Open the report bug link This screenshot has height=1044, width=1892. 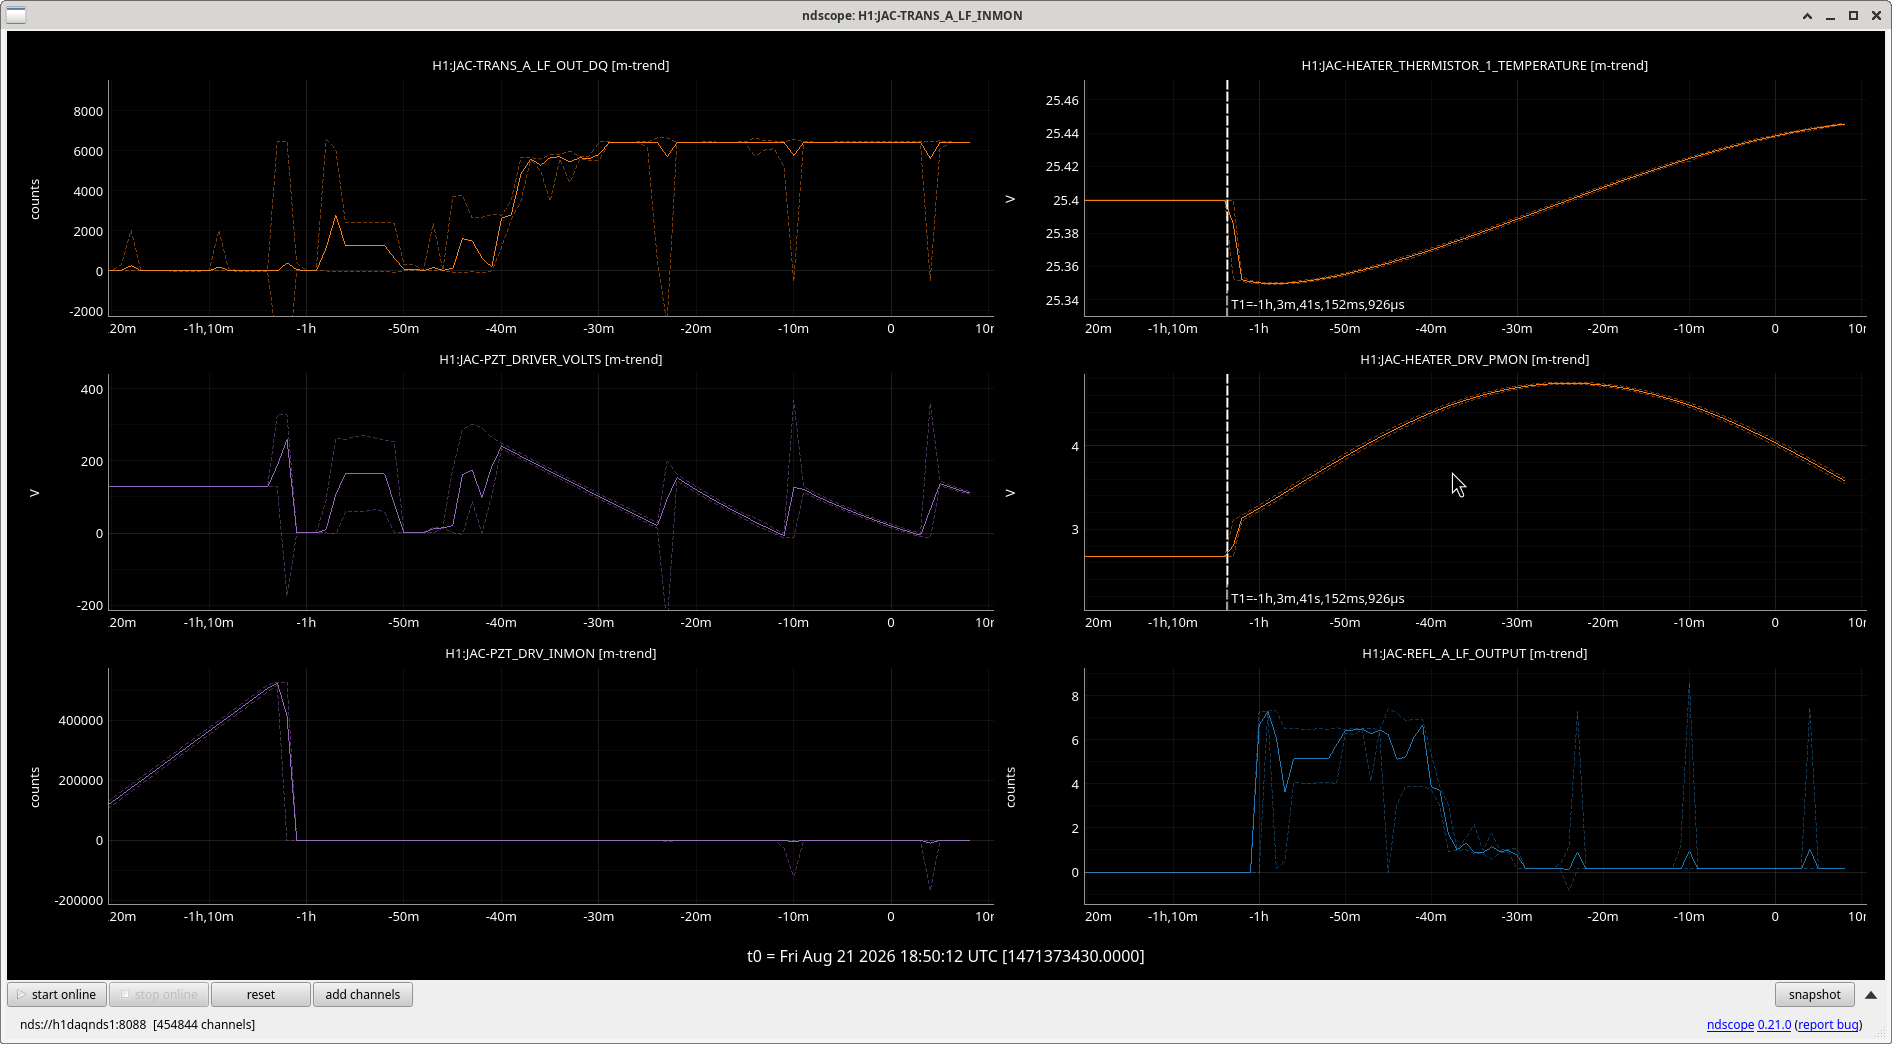click(x=1828, y=1025)
